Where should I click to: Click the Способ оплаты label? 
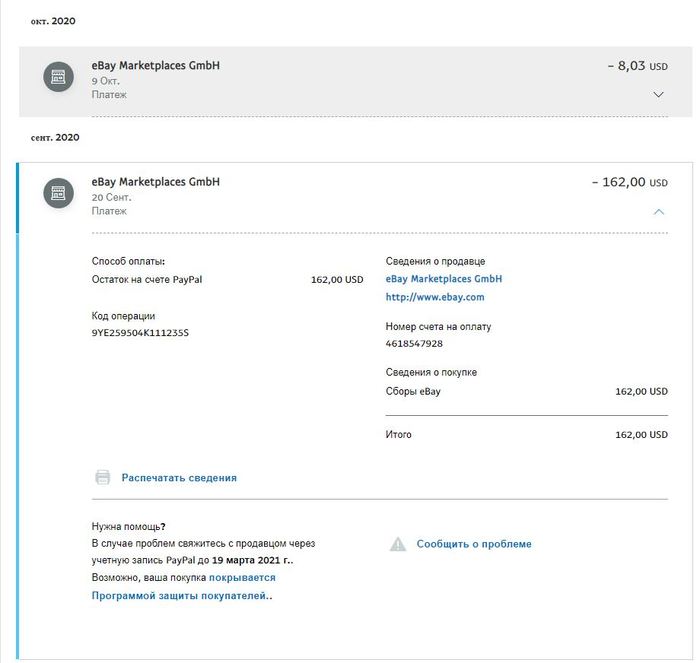click(128, 261)
